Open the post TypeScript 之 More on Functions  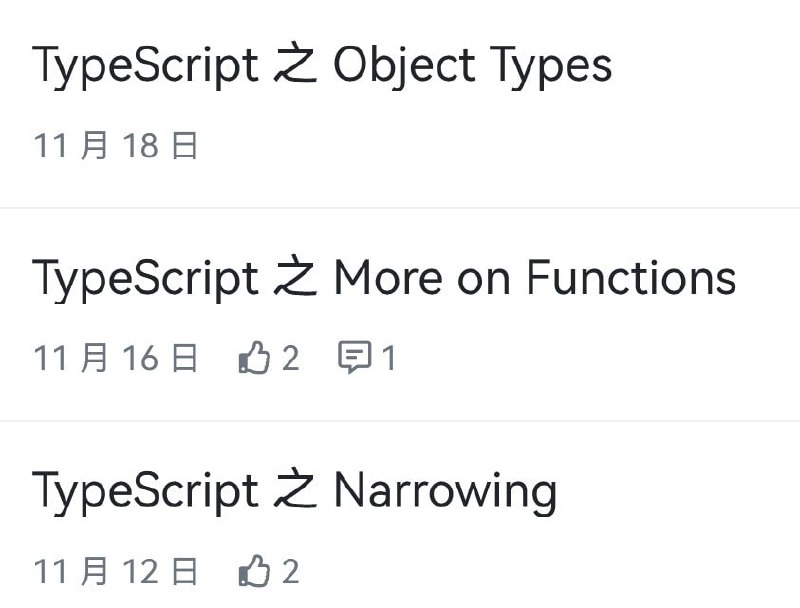(384, 278)
